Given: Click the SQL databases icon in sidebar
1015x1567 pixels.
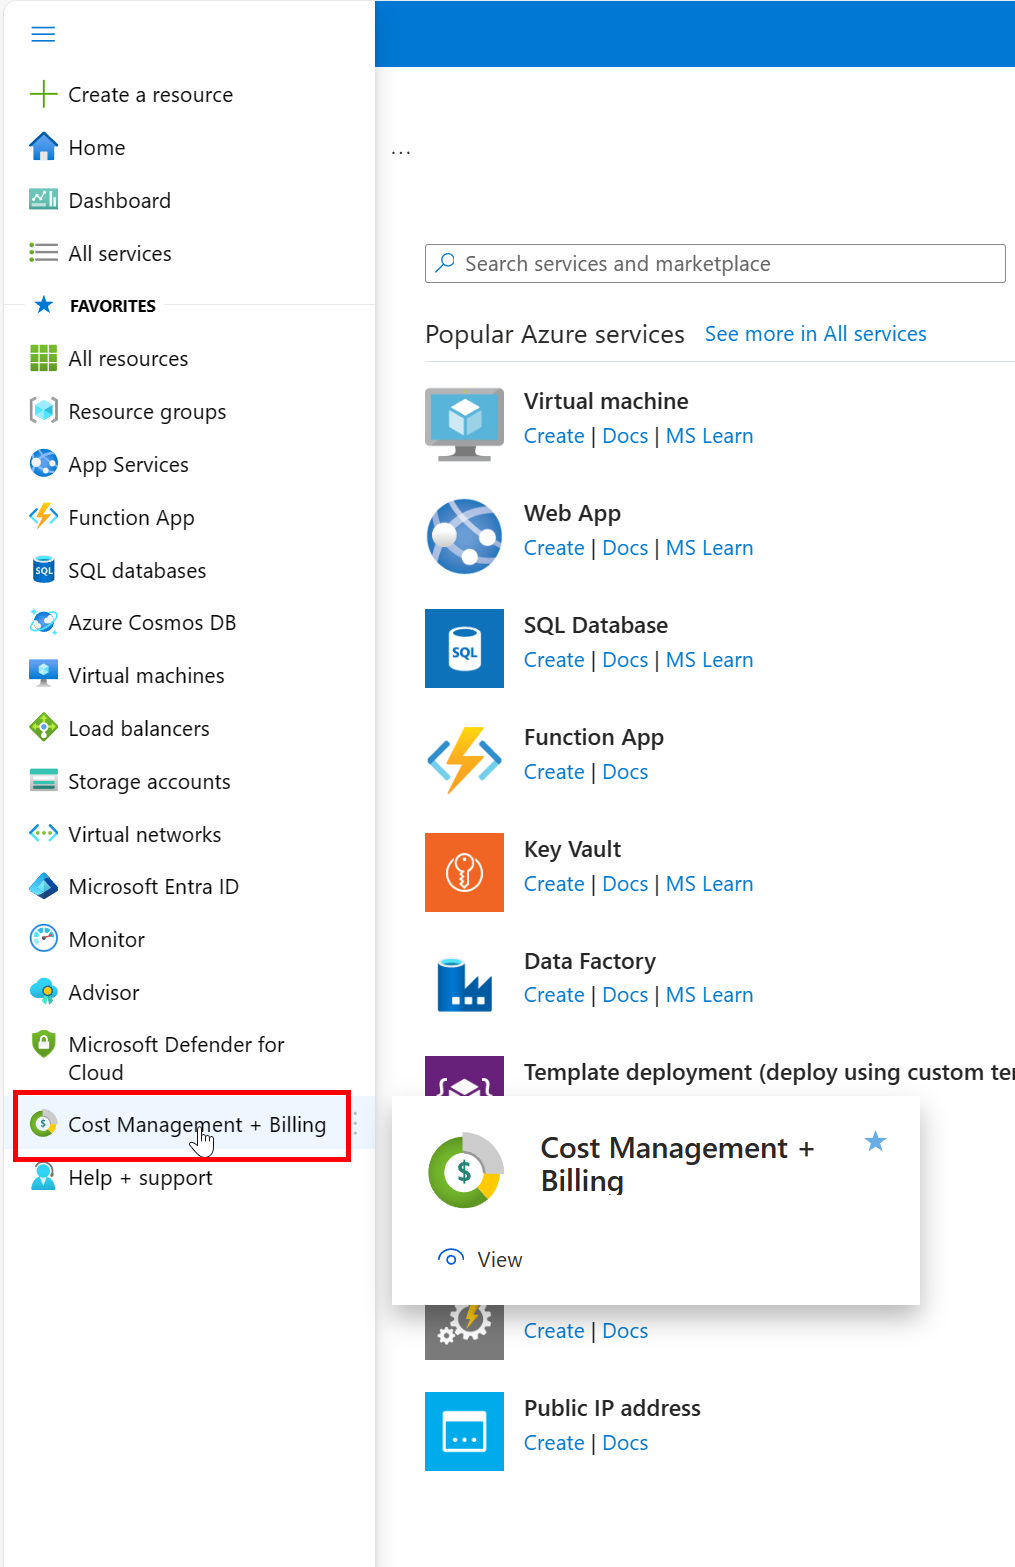Looking at the screenshot, I should click(x=43, y=570).
